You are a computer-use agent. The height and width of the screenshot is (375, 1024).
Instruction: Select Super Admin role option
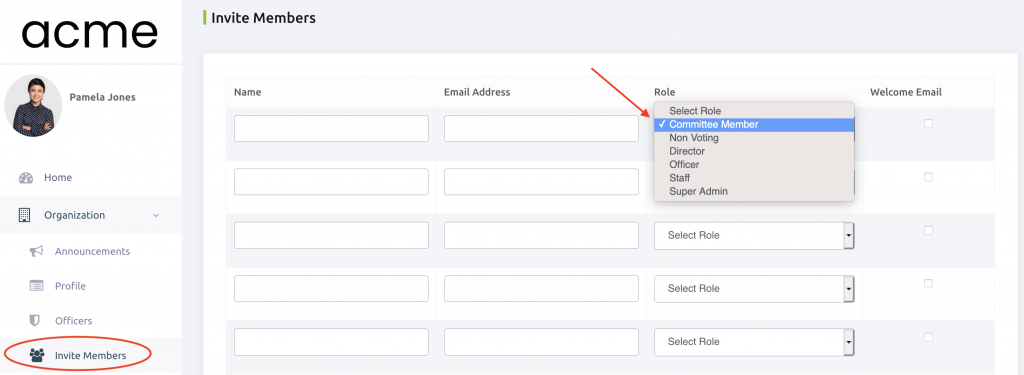[754, 191]
